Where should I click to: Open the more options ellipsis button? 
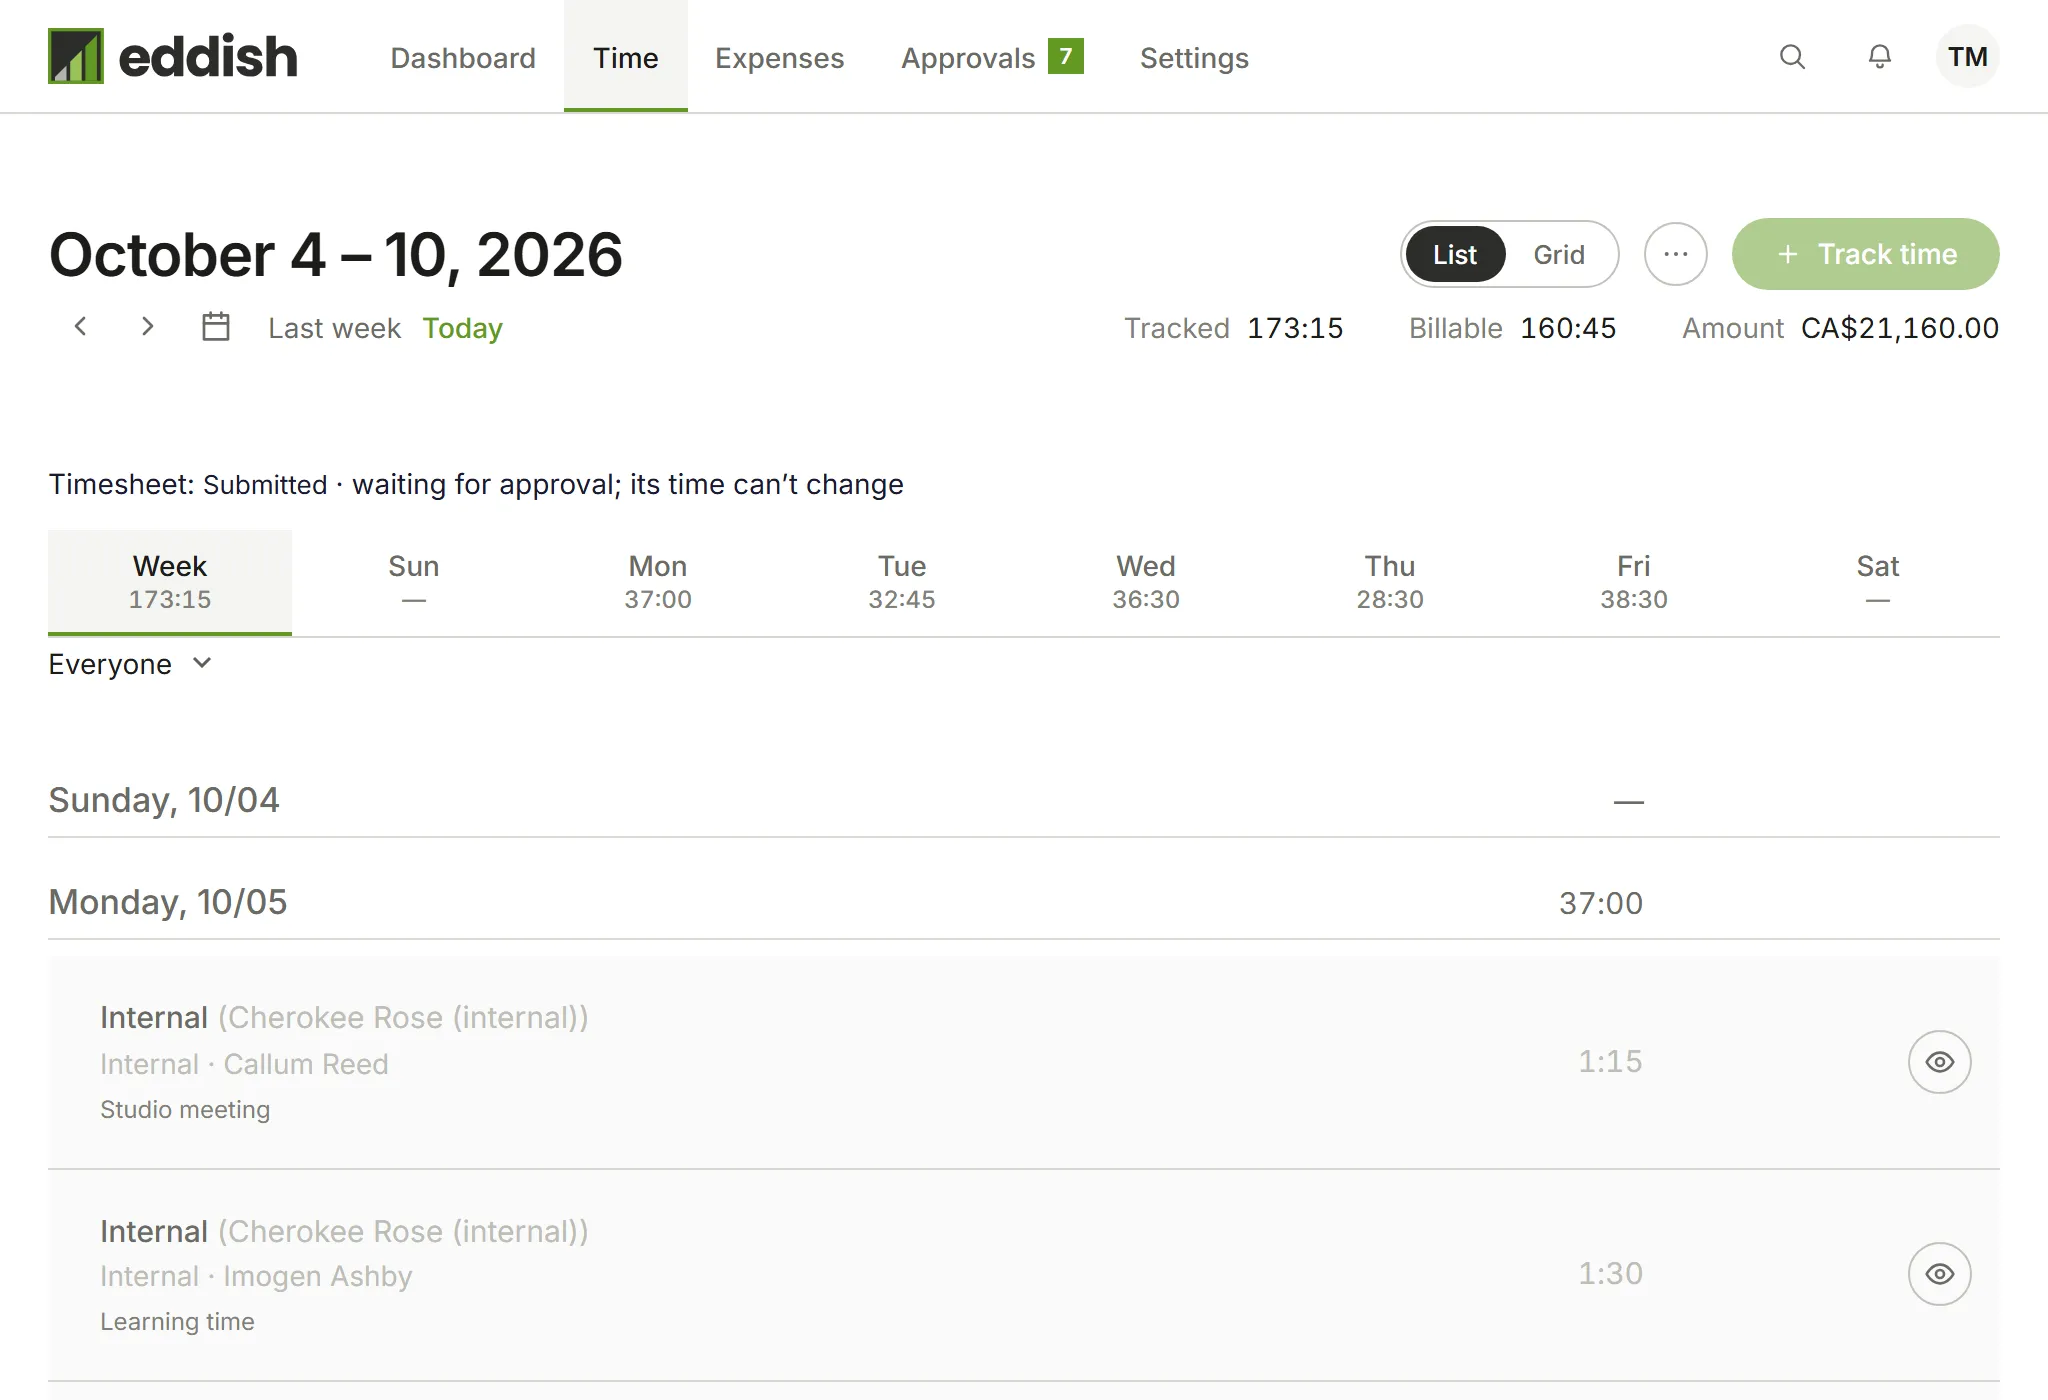pyautogui.click(x=1676, y=254)
